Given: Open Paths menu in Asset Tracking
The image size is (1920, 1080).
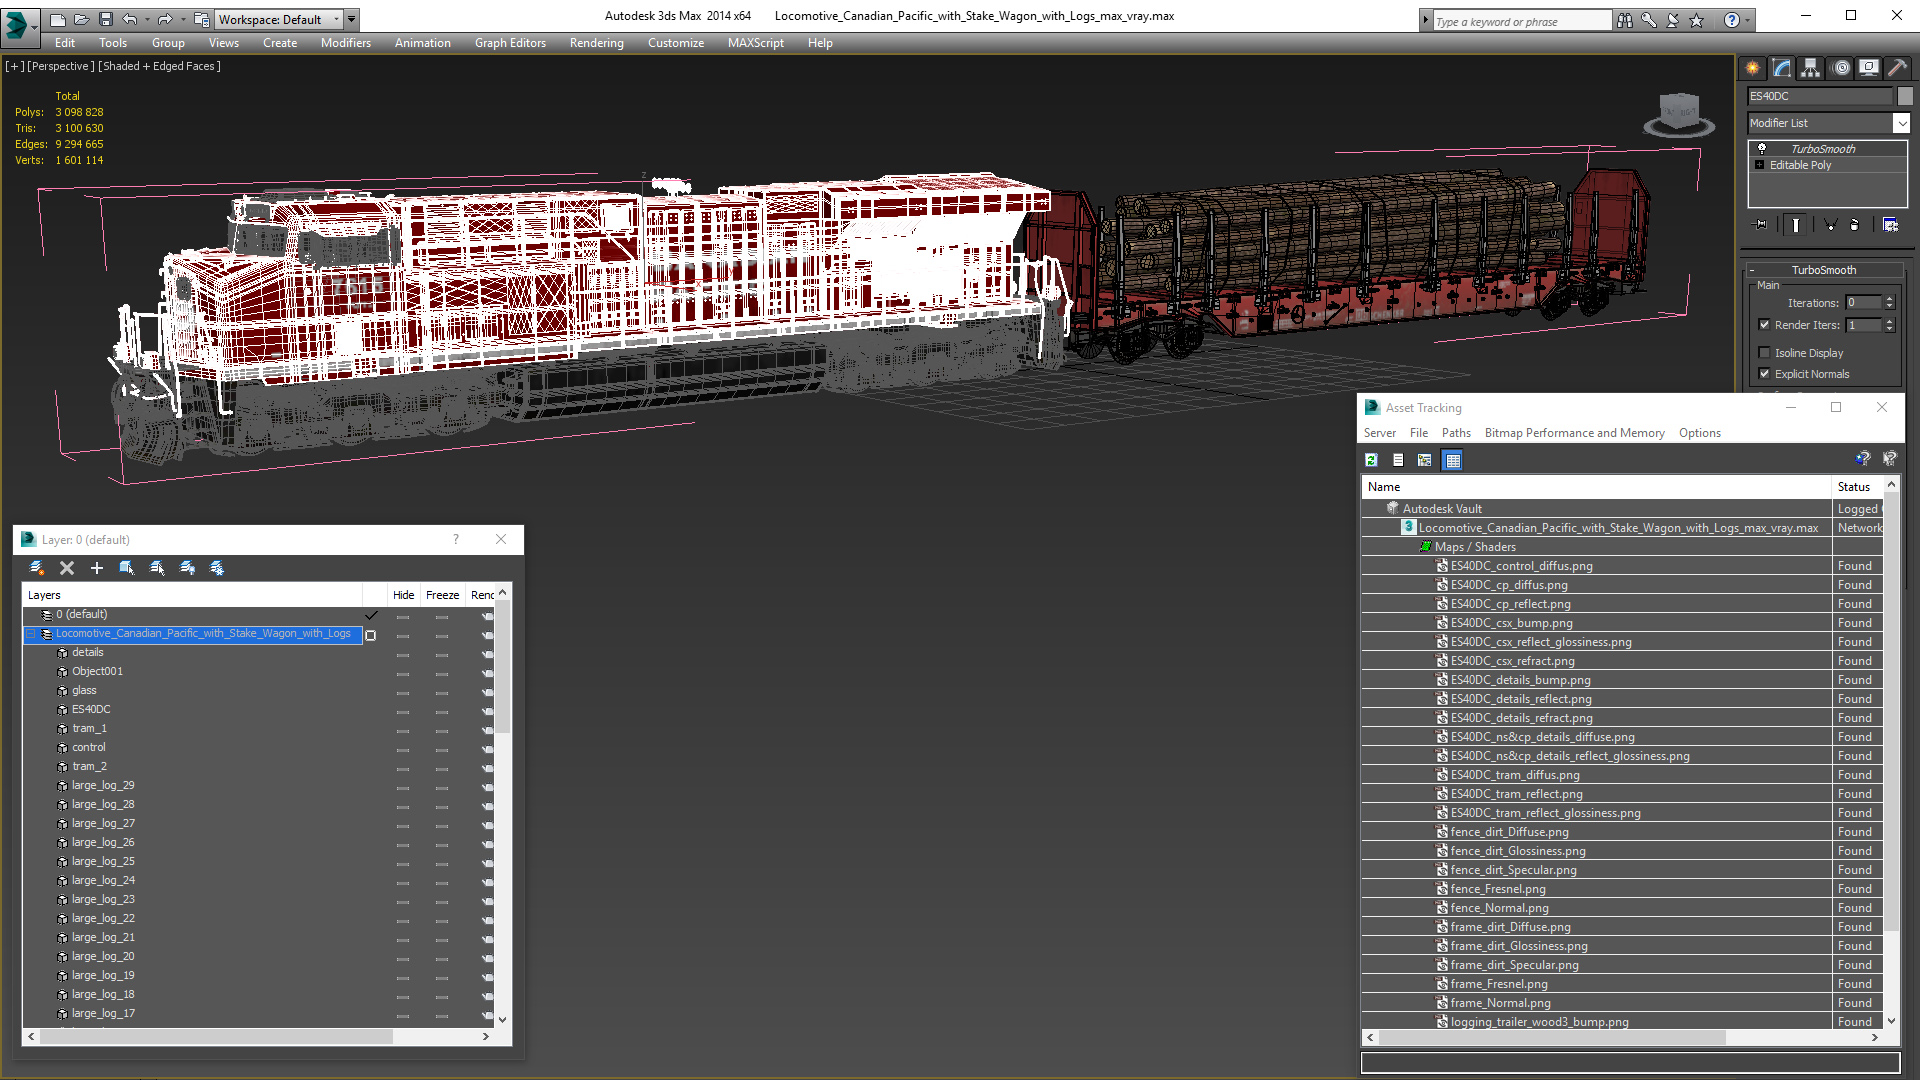Looking at the screenshot, I should coord(1456,433).
